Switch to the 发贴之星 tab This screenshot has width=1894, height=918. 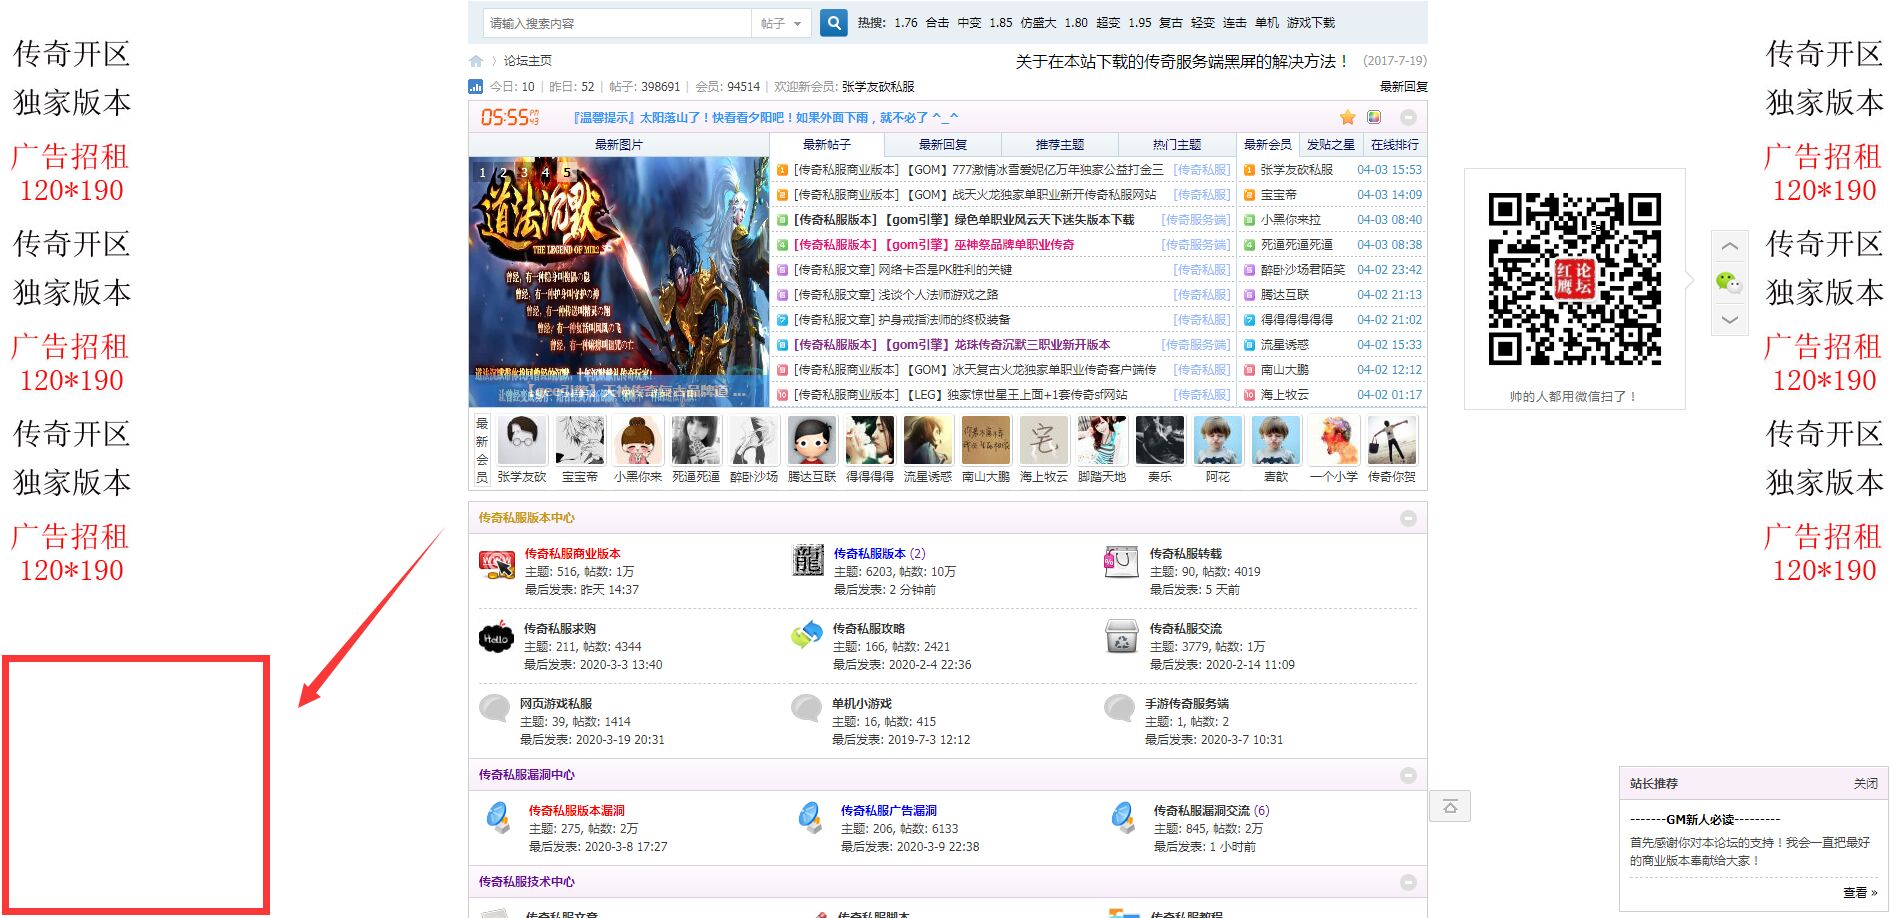coord(1331,145)
